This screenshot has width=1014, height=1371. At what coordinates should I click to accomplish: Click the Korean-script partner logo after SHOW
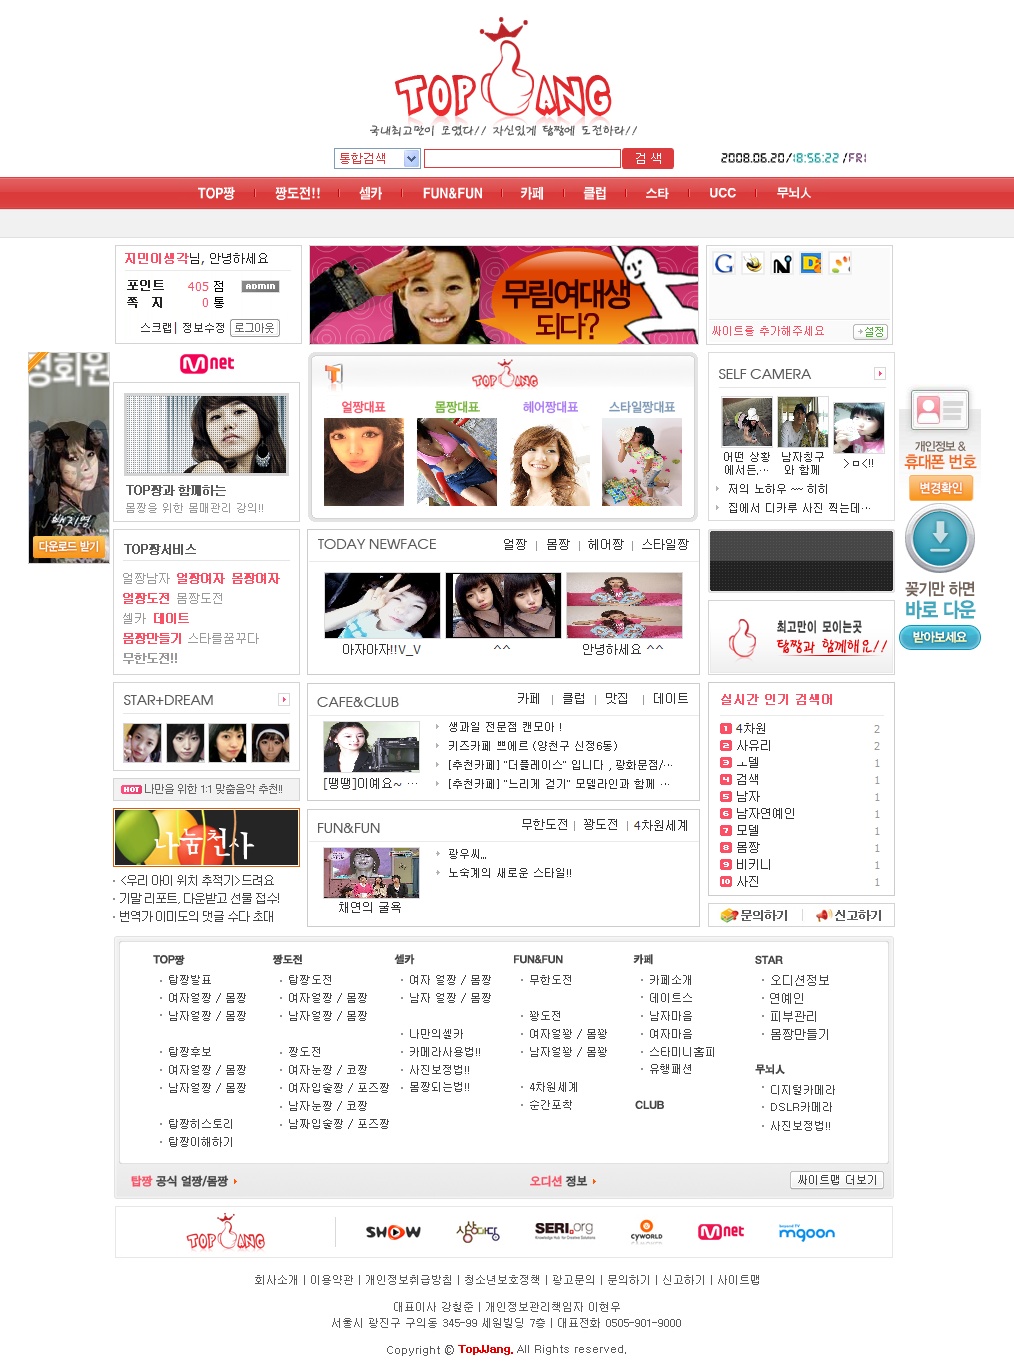[478, 1232]
